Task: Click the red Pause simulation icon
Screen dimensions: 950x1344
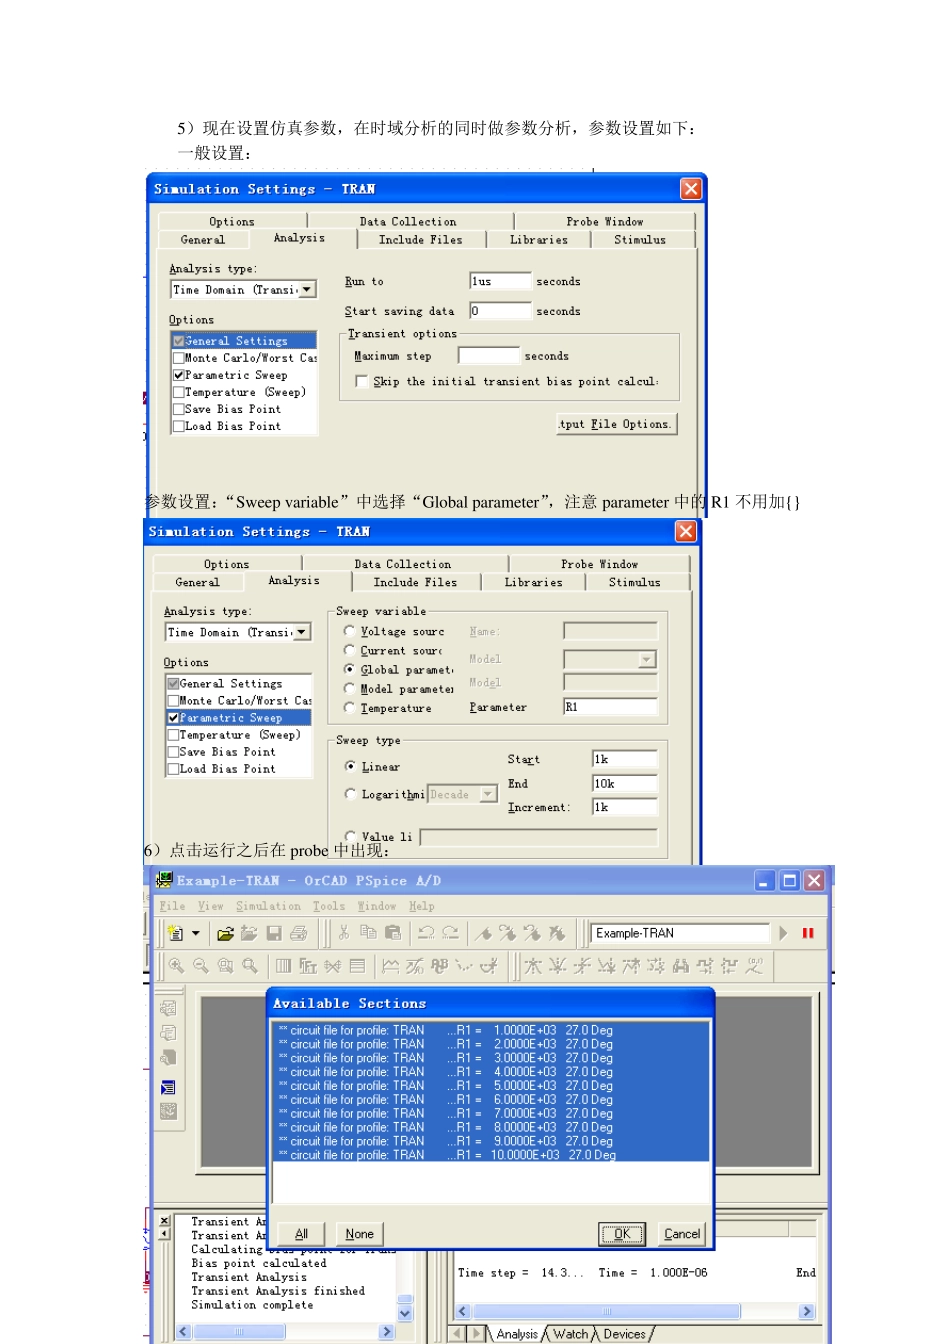Action: [x=808, y=933]
